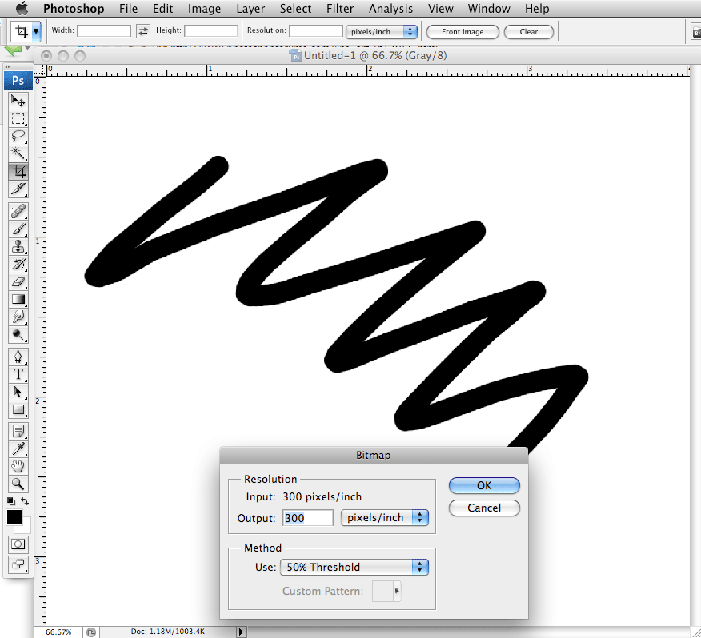Select the Clone Stamp tool
The width and height of the screenshot is (701, 638).
tap(18, 246)
